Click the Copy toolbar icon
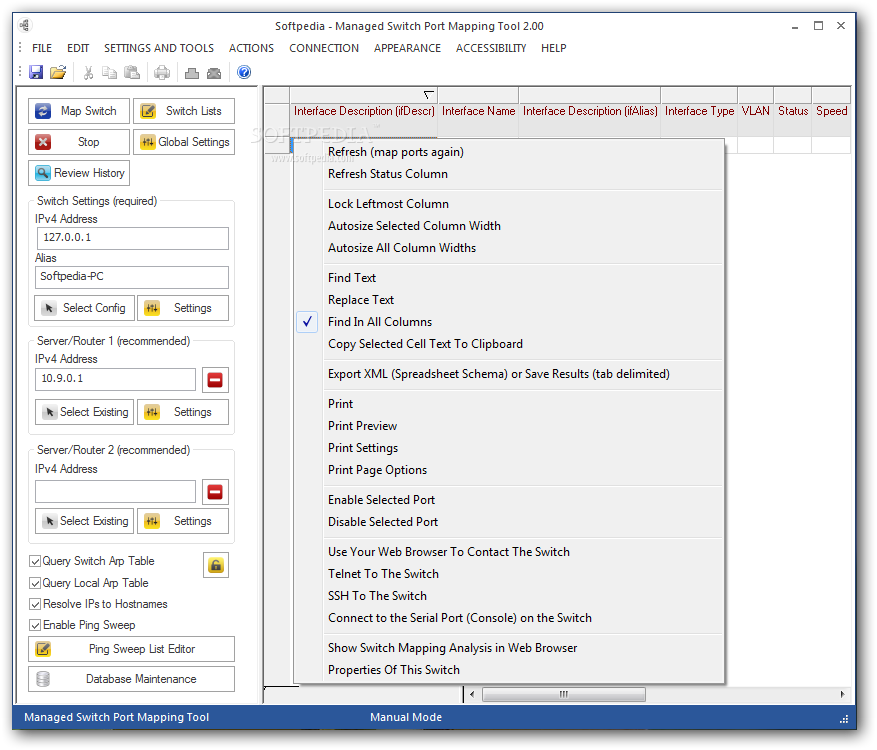This screenshot has width=877, height=750. pyautogui.click(x=110, y=72)
